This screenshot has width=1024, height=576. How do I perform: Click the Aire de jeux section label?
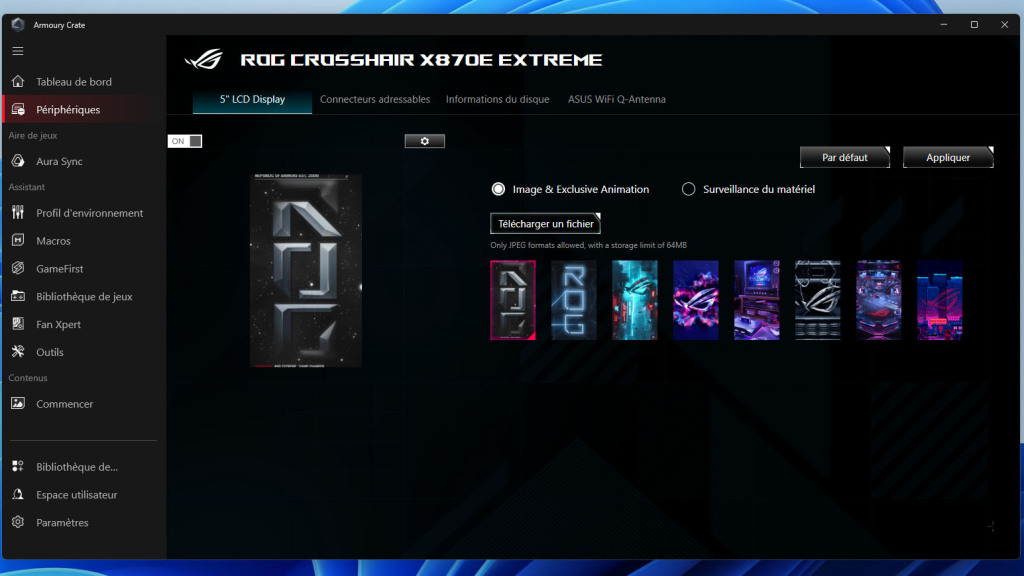pos(33,135)
